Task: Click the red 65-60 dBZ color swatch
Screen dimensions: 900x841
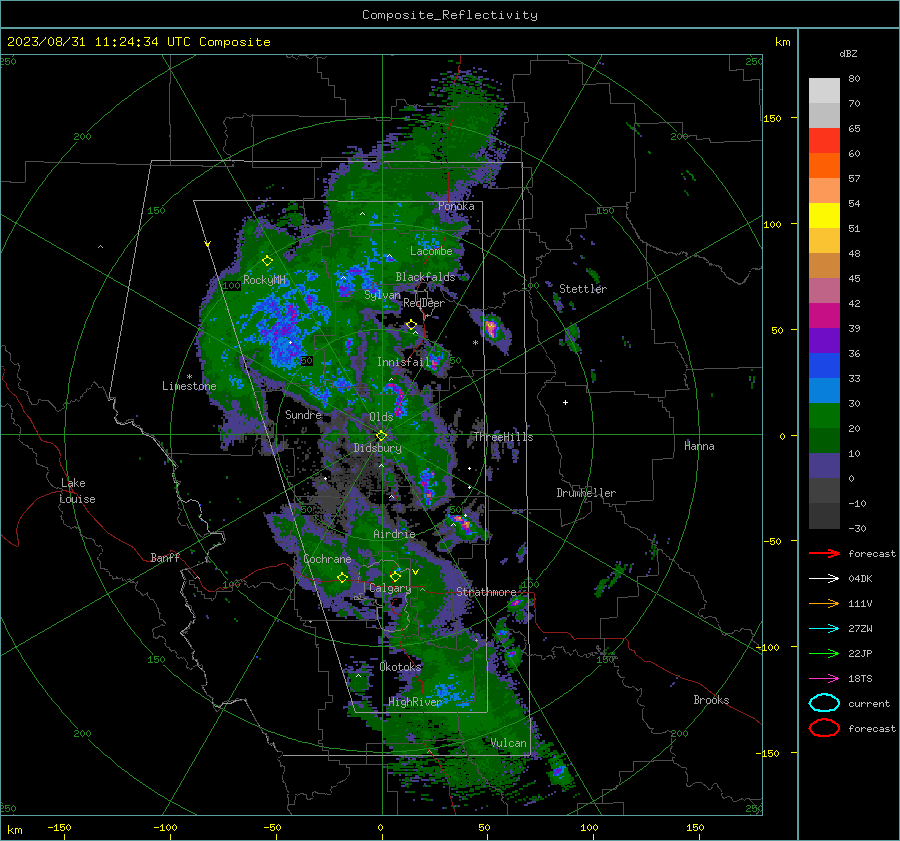Action: tap(824, 140)
